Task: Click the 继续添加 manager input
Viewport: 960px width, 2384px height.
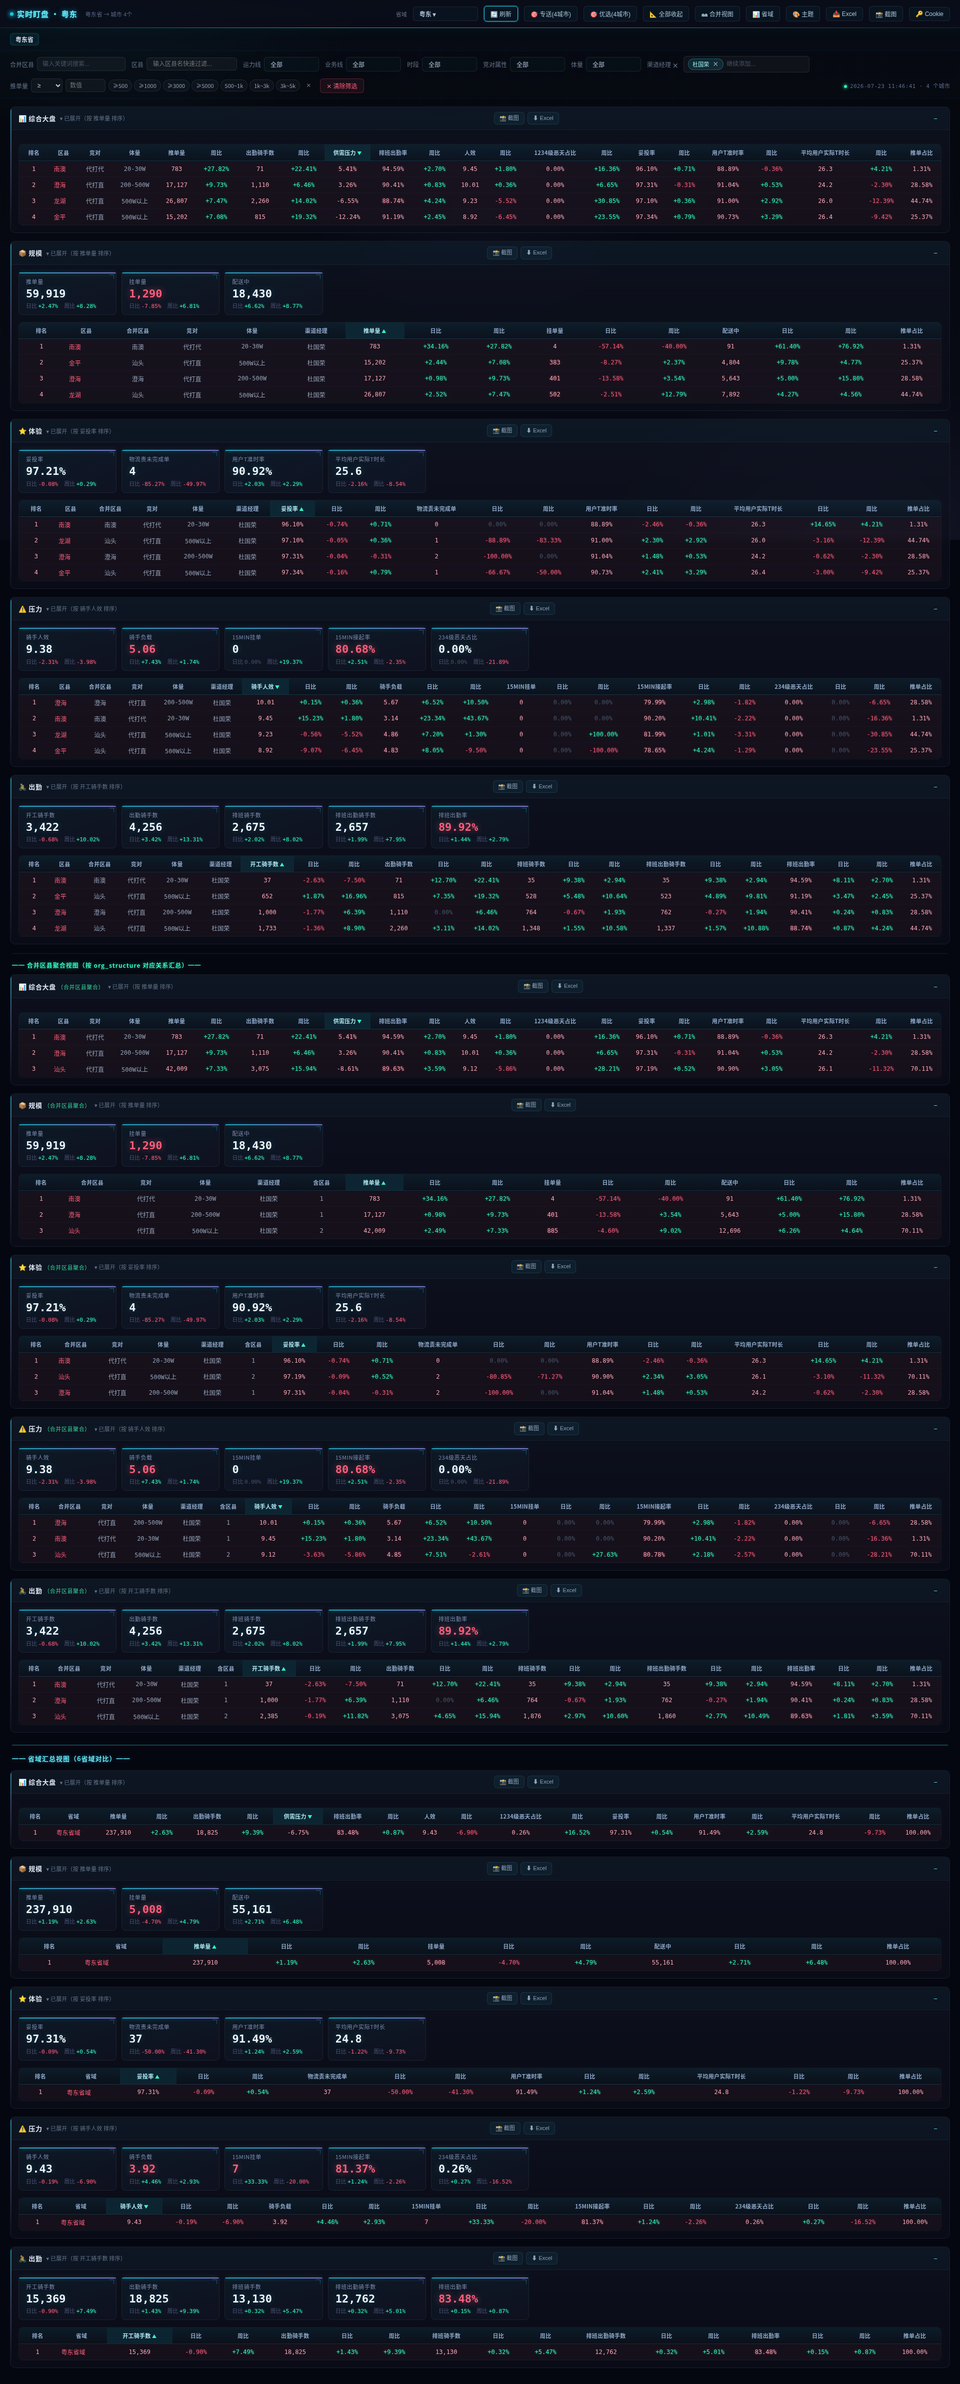Action: 763,64
